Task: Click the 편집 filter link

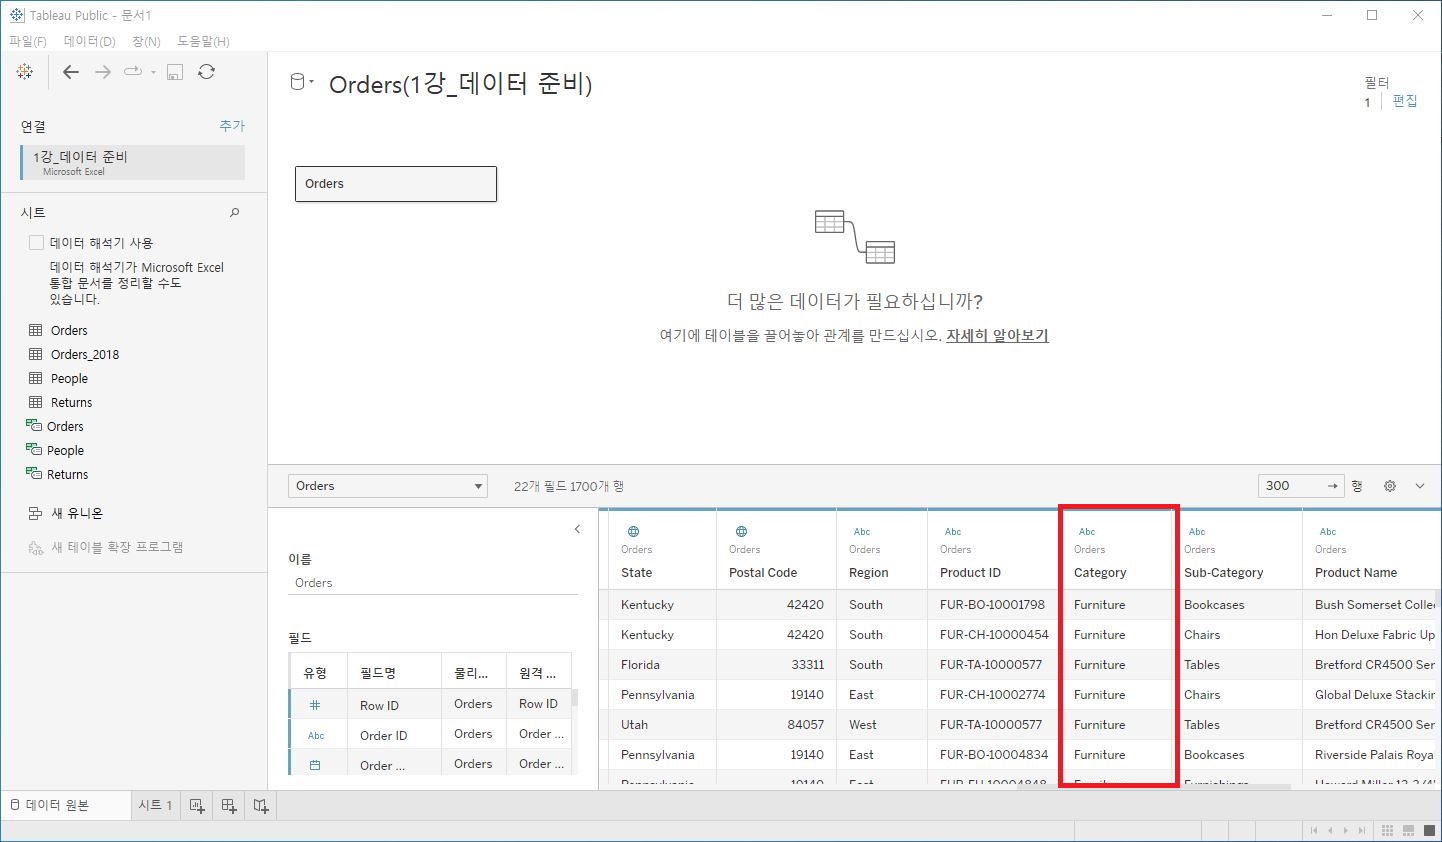Action: 1405,101
